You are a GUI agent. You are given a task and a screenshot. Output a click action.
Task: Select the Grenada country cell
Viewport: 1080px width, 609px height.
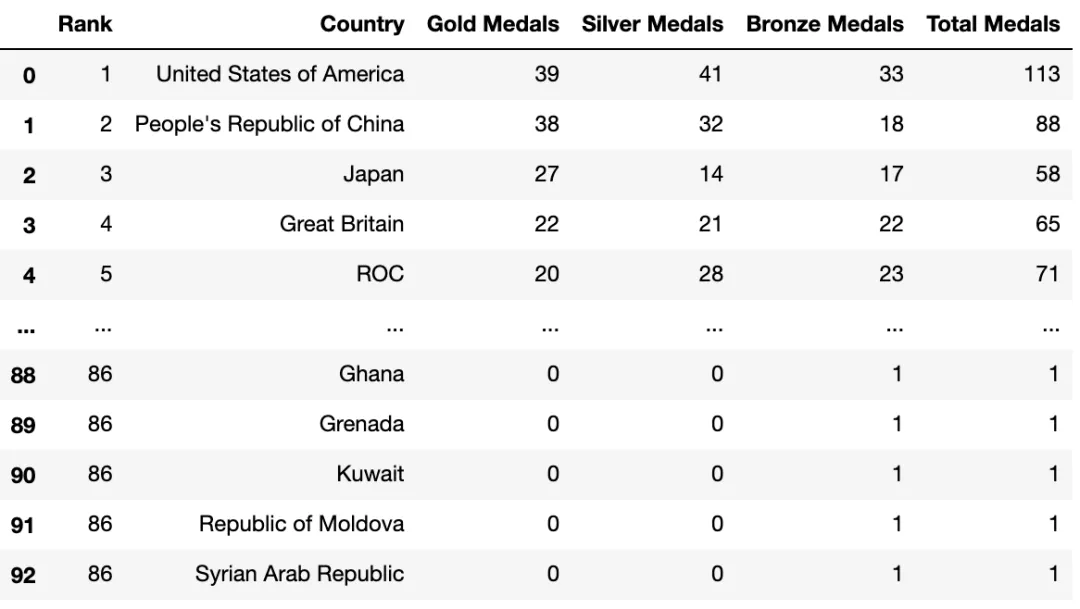(x=362, y=424)
